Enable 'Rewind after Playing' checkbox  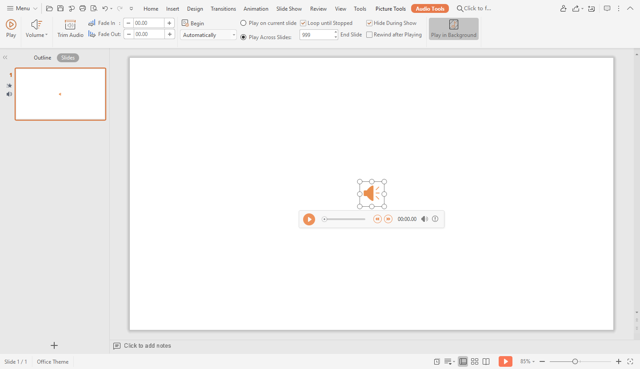tap(369, 35)
